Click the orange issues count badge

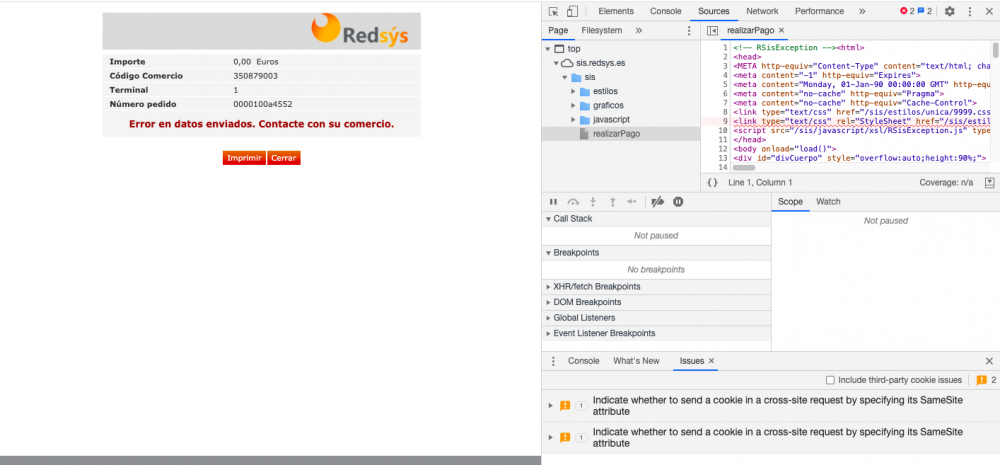986,380
